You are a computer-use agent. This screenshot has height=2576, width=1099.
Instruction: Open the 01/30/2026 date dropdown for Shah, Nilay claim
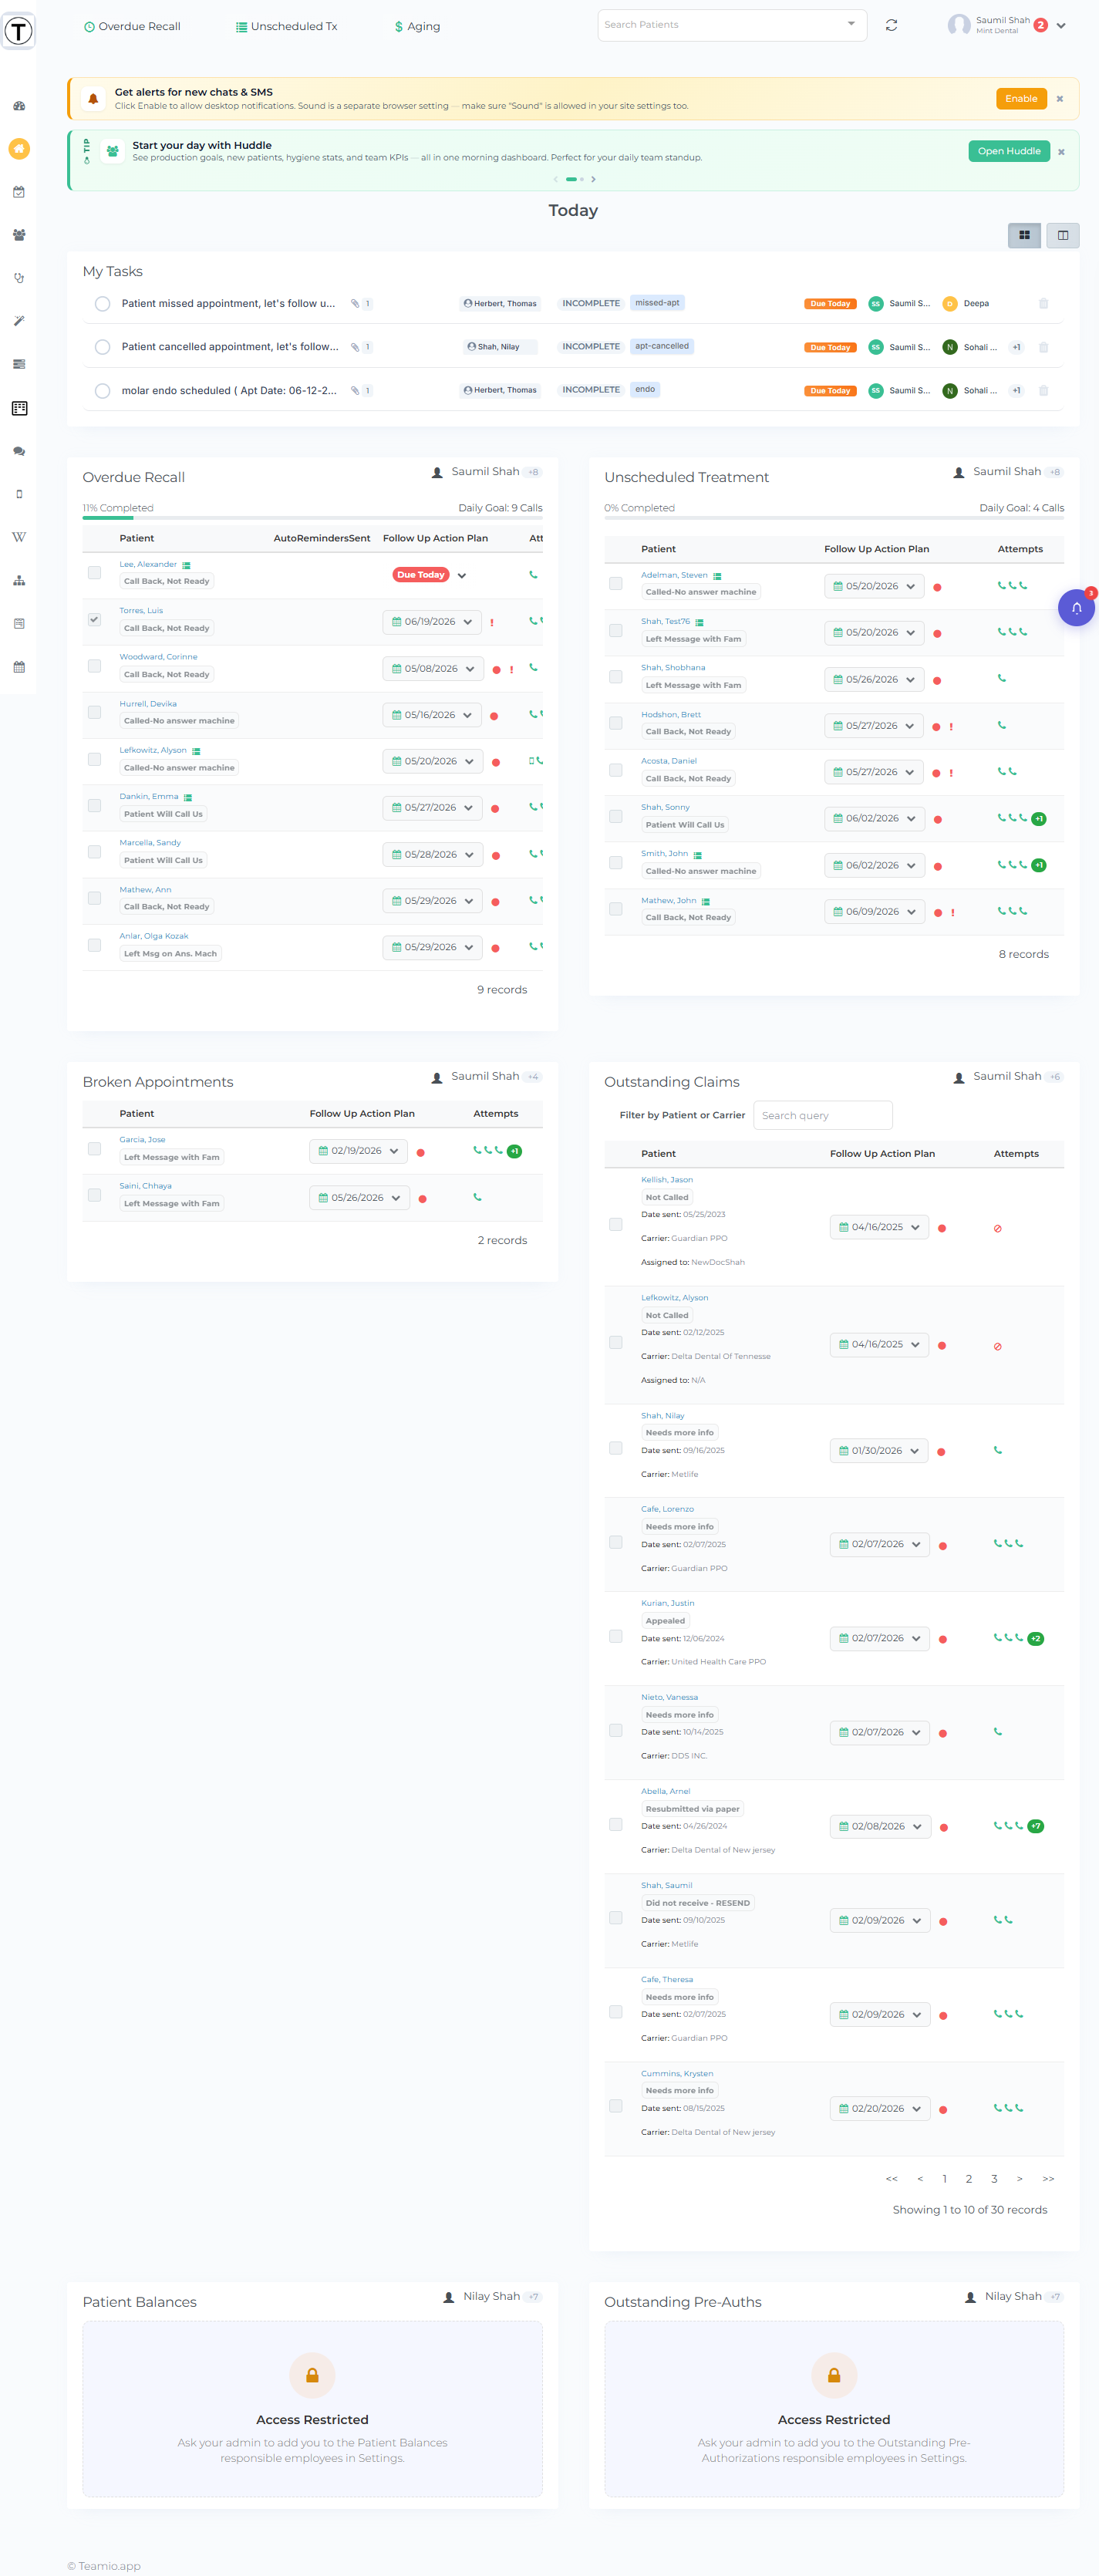pos(879,1451)
